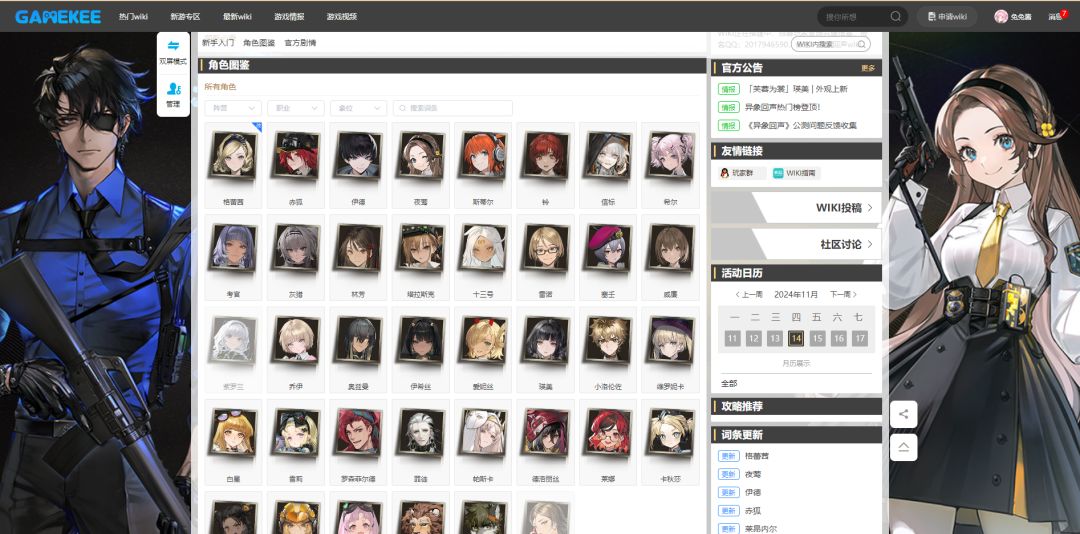Screen dimensions: 1080x534
Task: Open 热门wiki in top navigation
Action: [133, 17]
